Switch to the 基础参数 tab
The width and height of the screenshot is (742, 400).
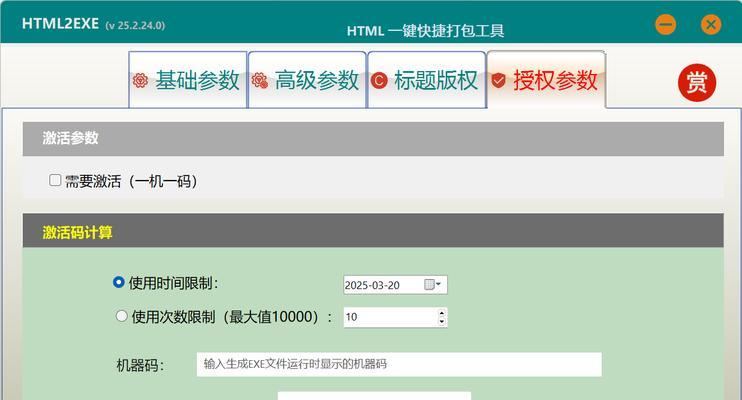pyautogui.click(x=188, y=80)
